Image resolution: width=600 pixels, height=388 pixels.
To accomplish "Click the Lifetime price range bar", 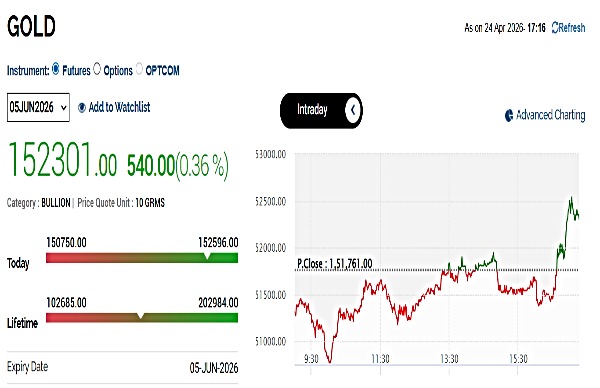I will (142, 318).
